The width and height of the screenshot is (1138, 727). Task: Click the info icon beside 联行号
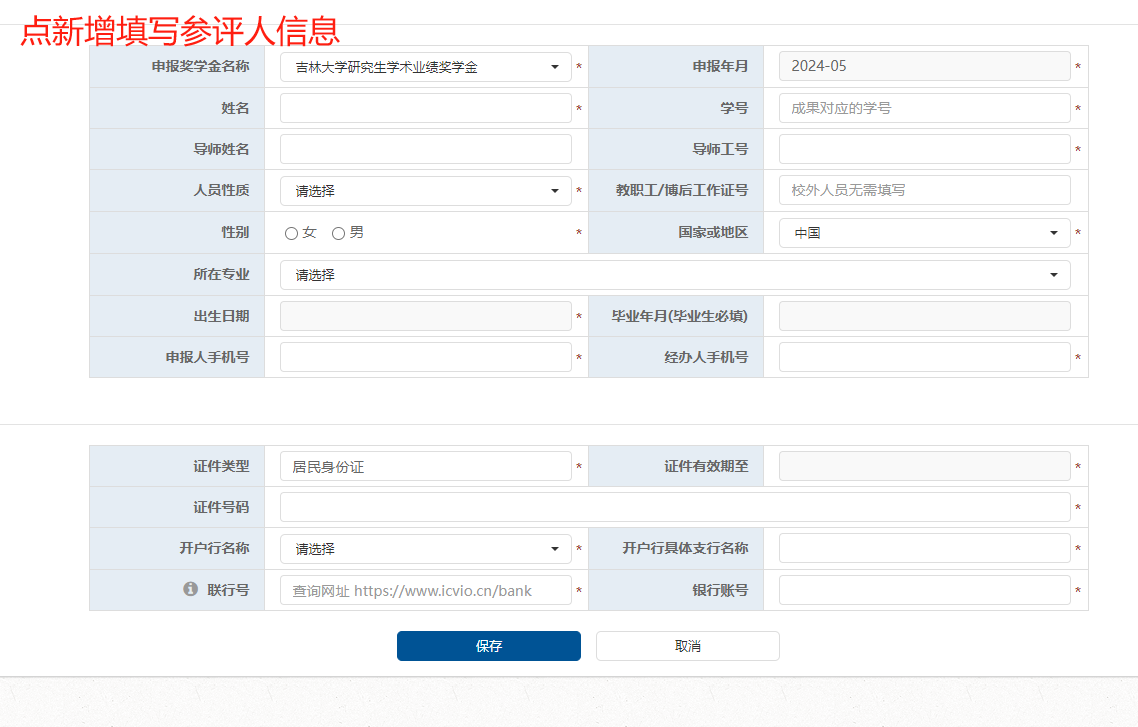pyautogui.click(x=190, y=590)
